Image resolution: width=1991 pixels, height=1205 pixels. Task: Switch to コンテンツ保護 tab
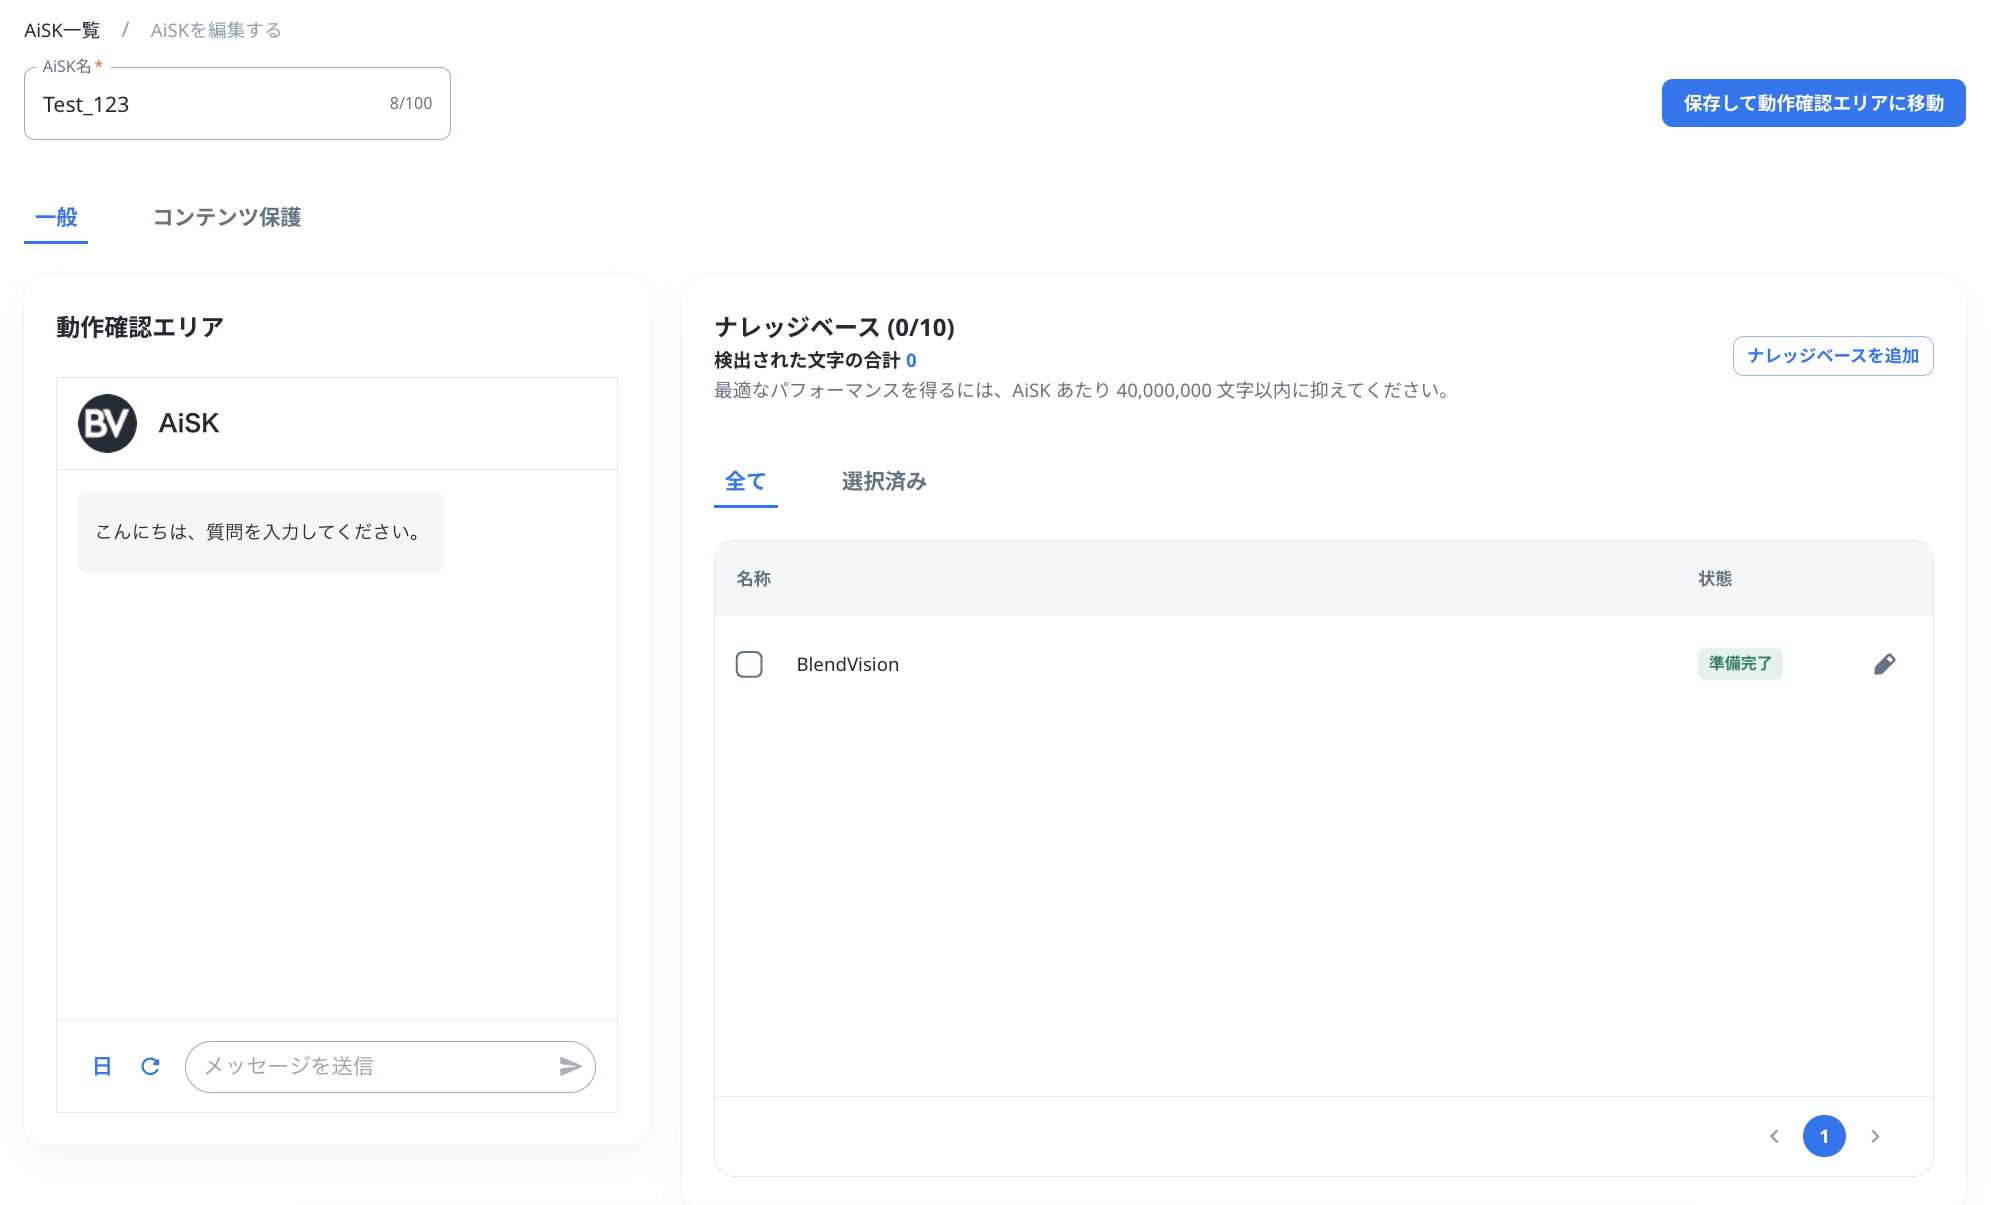pos(226,217)
